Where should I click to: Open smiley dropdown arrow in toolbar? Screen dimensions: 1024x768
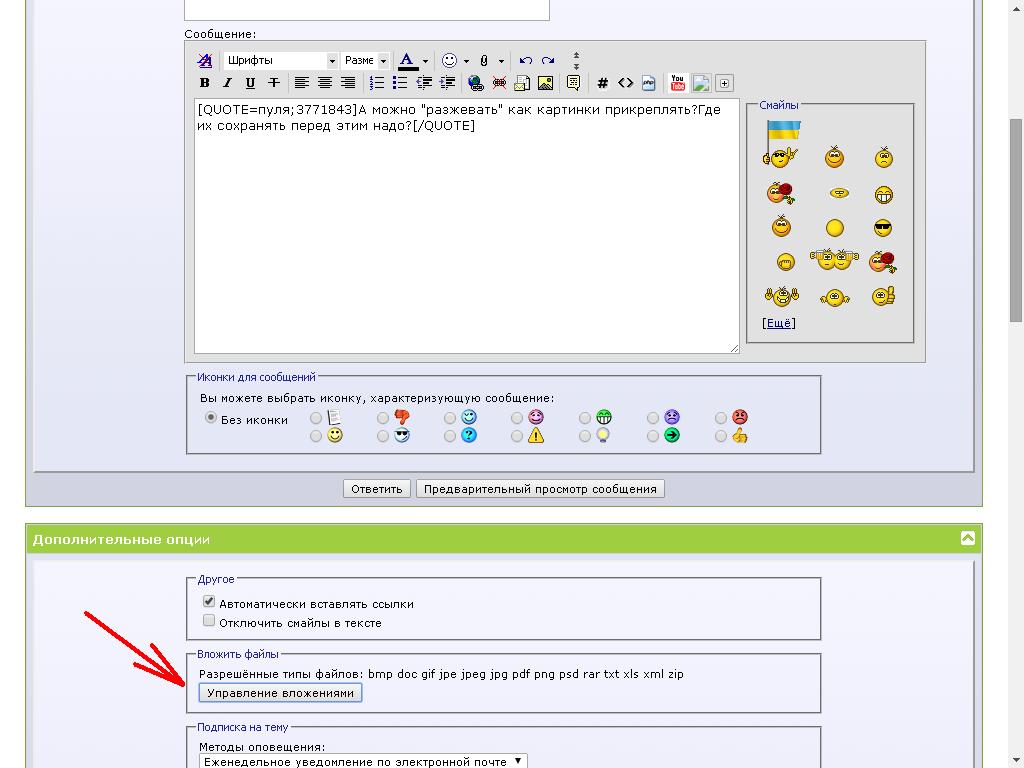coord(466,61)
